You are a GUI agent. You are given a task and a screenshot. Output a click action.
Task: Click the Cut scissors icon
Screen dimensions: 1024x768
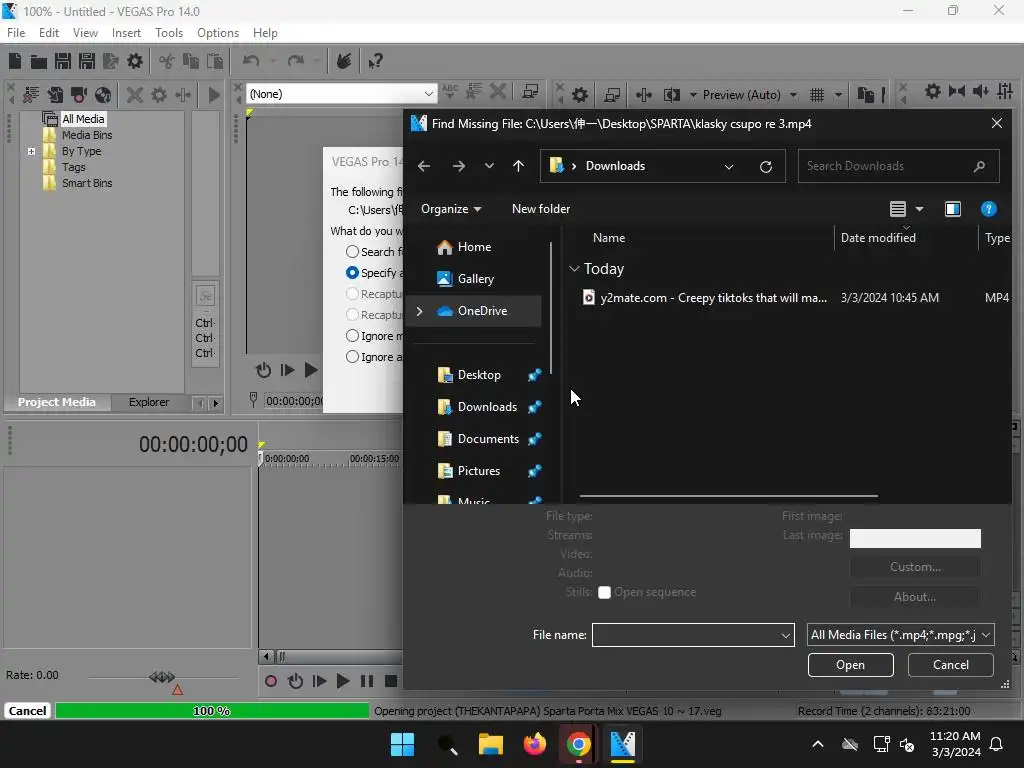(167, 61)
